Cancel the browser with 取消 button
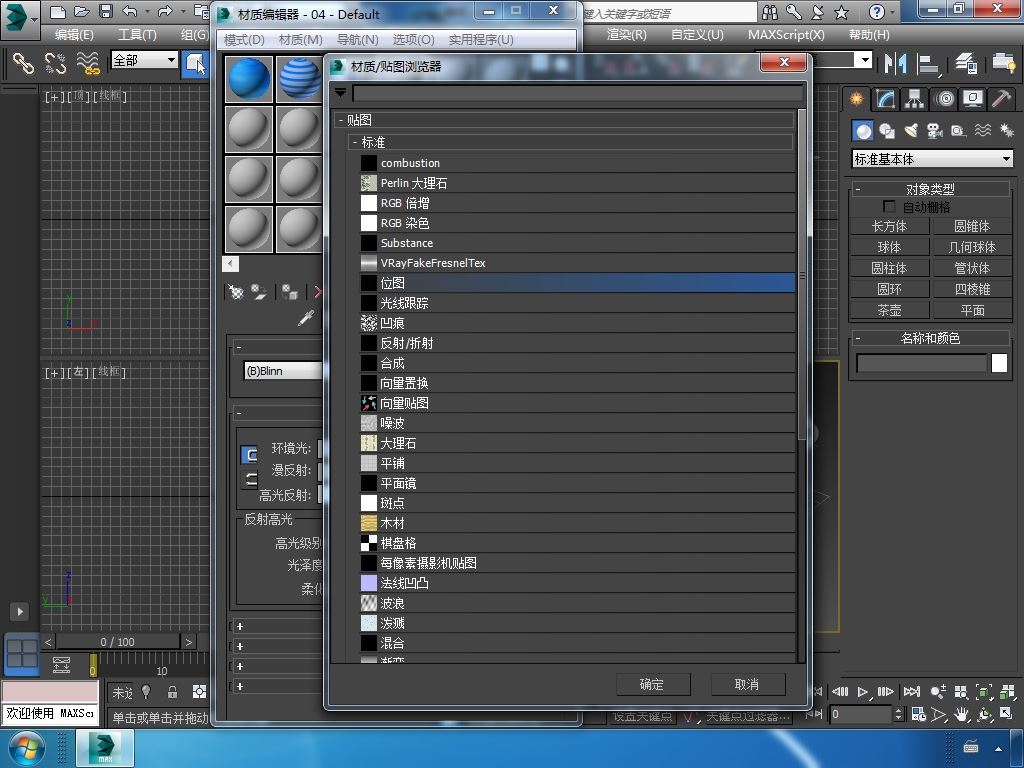This screenshot has height=768, width=1024. [748, 684]
